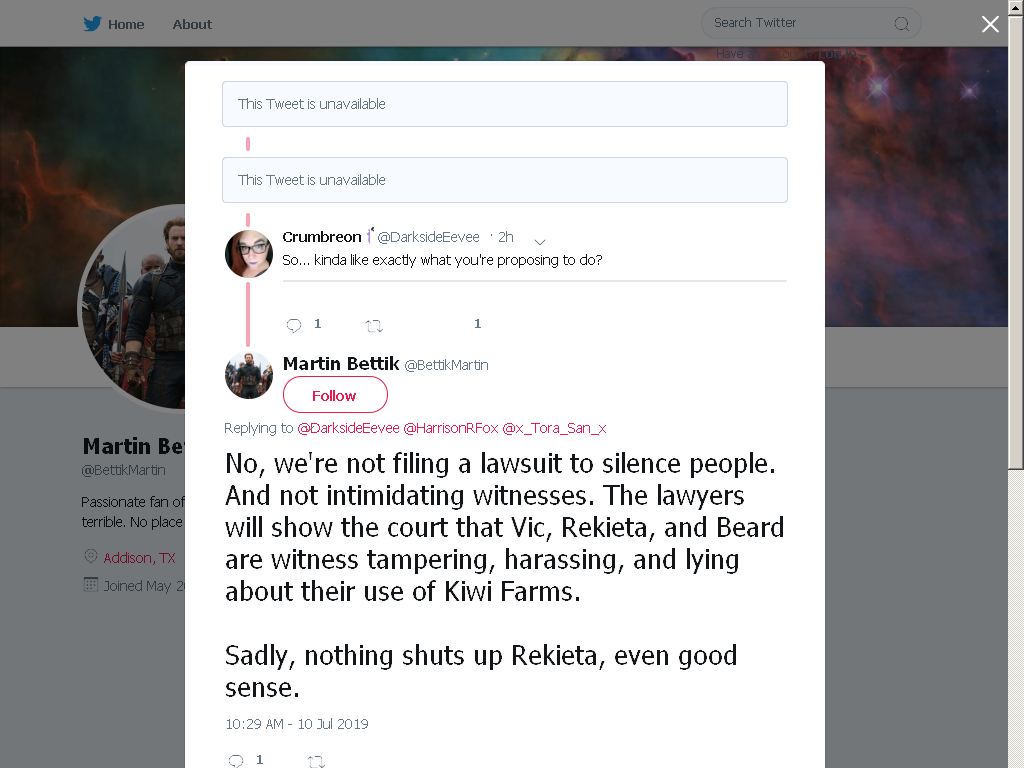Click the Addison, TX location link
The image size is (1024, 768).
[139, 558]
